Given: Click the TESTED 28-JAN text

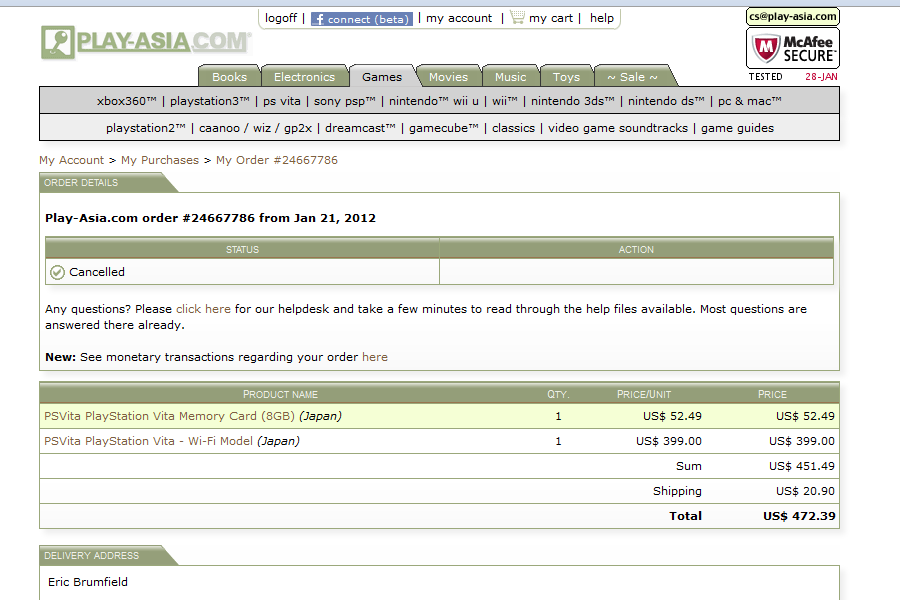Looking at the screenshot, I should [x=793, y=76].
